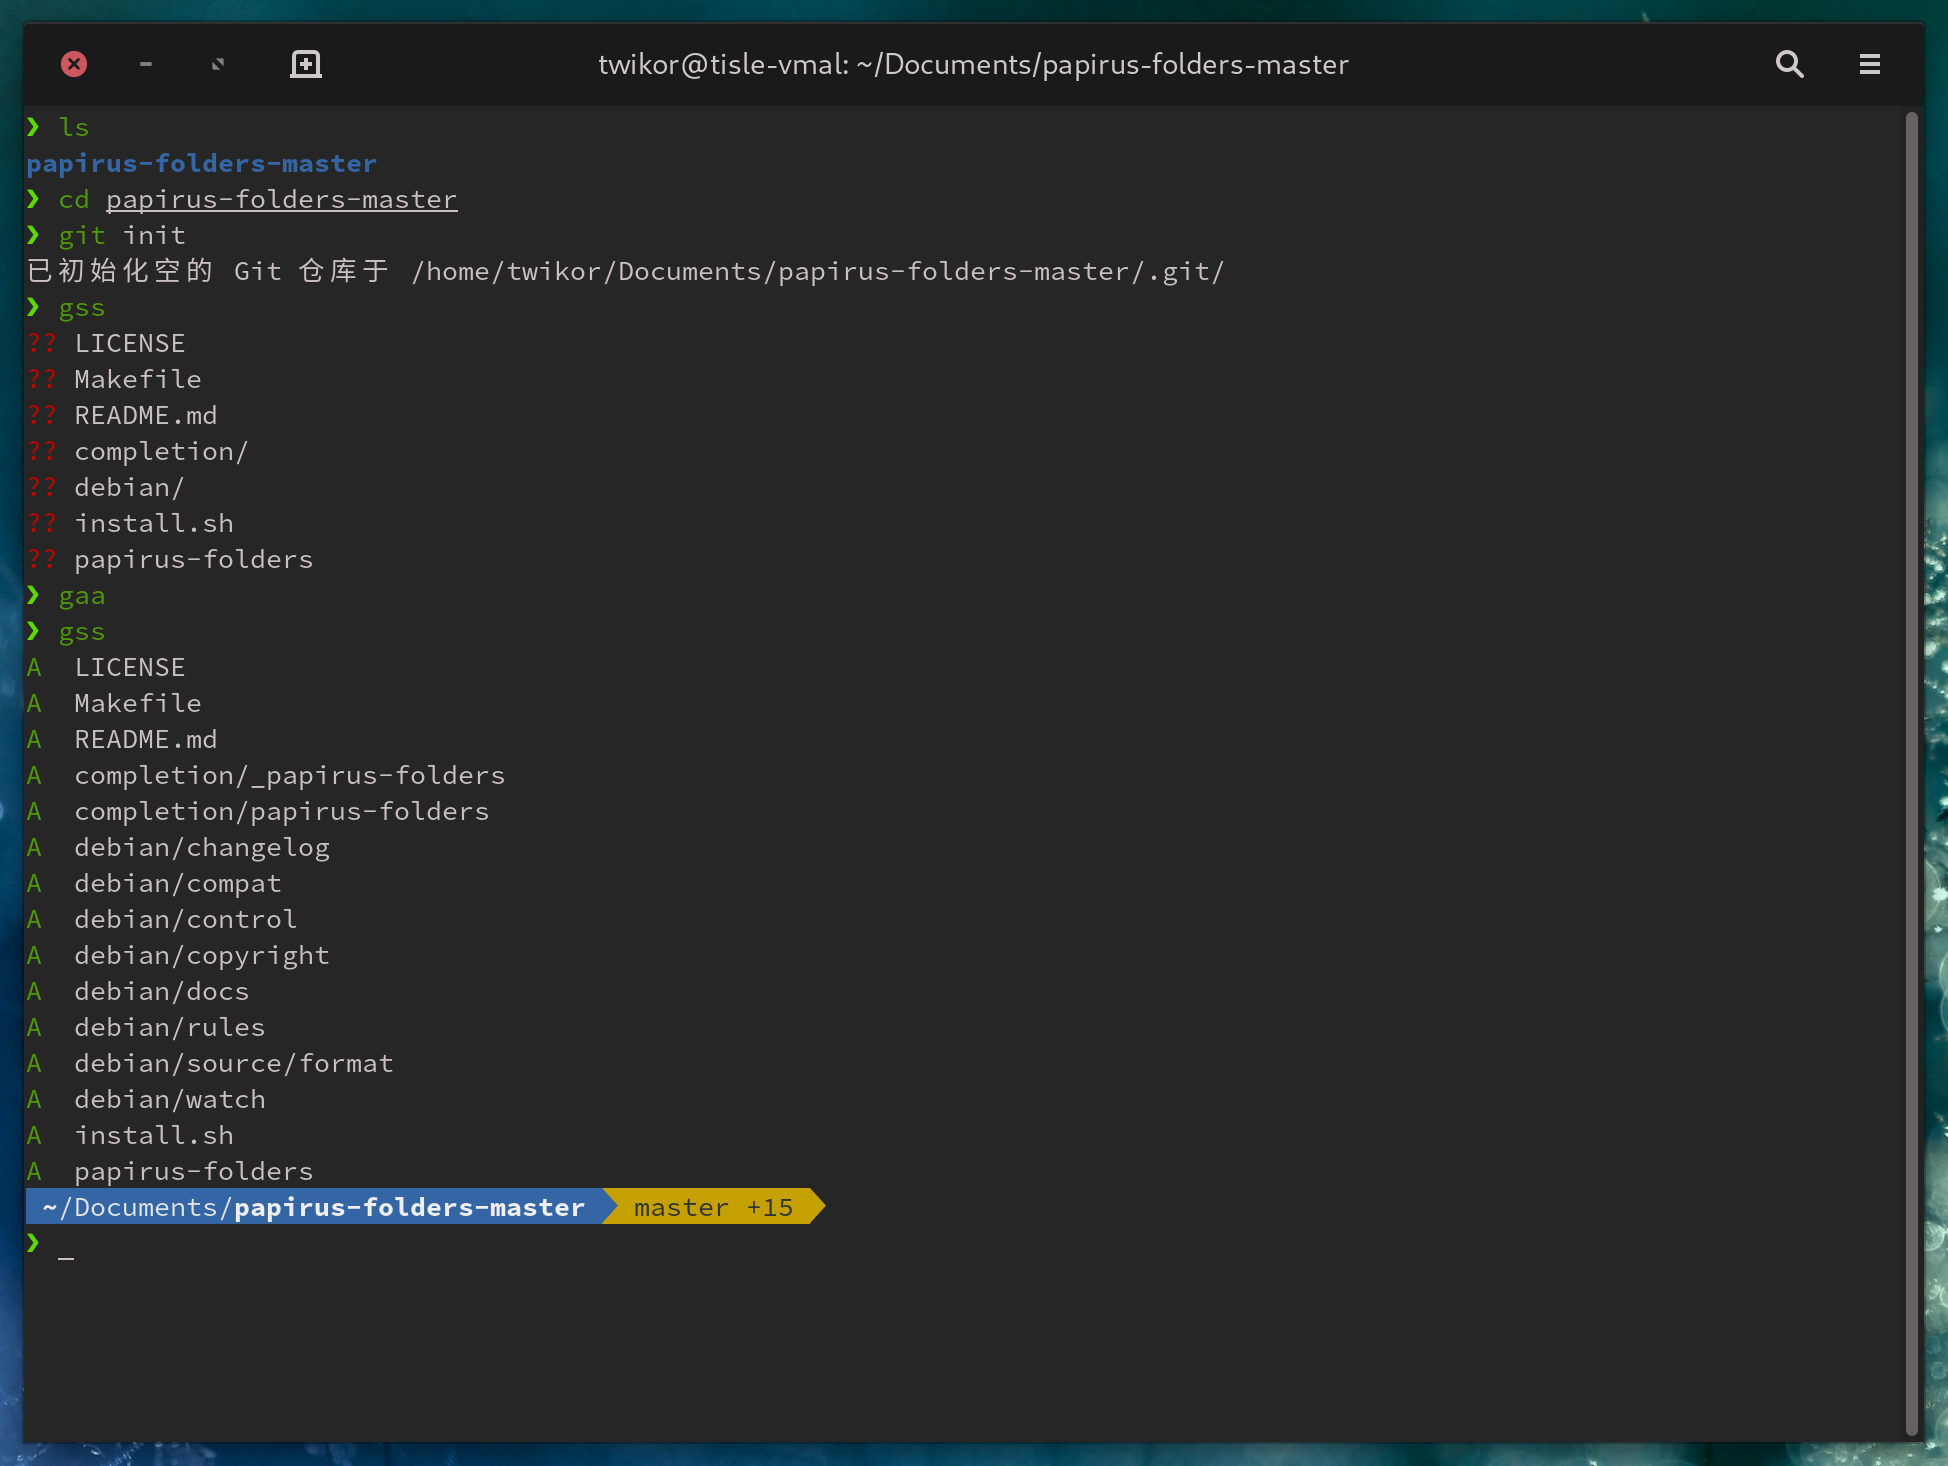Click the debian/changelog line
The height and width of the screenshot is (1466, 1948).
201,848
